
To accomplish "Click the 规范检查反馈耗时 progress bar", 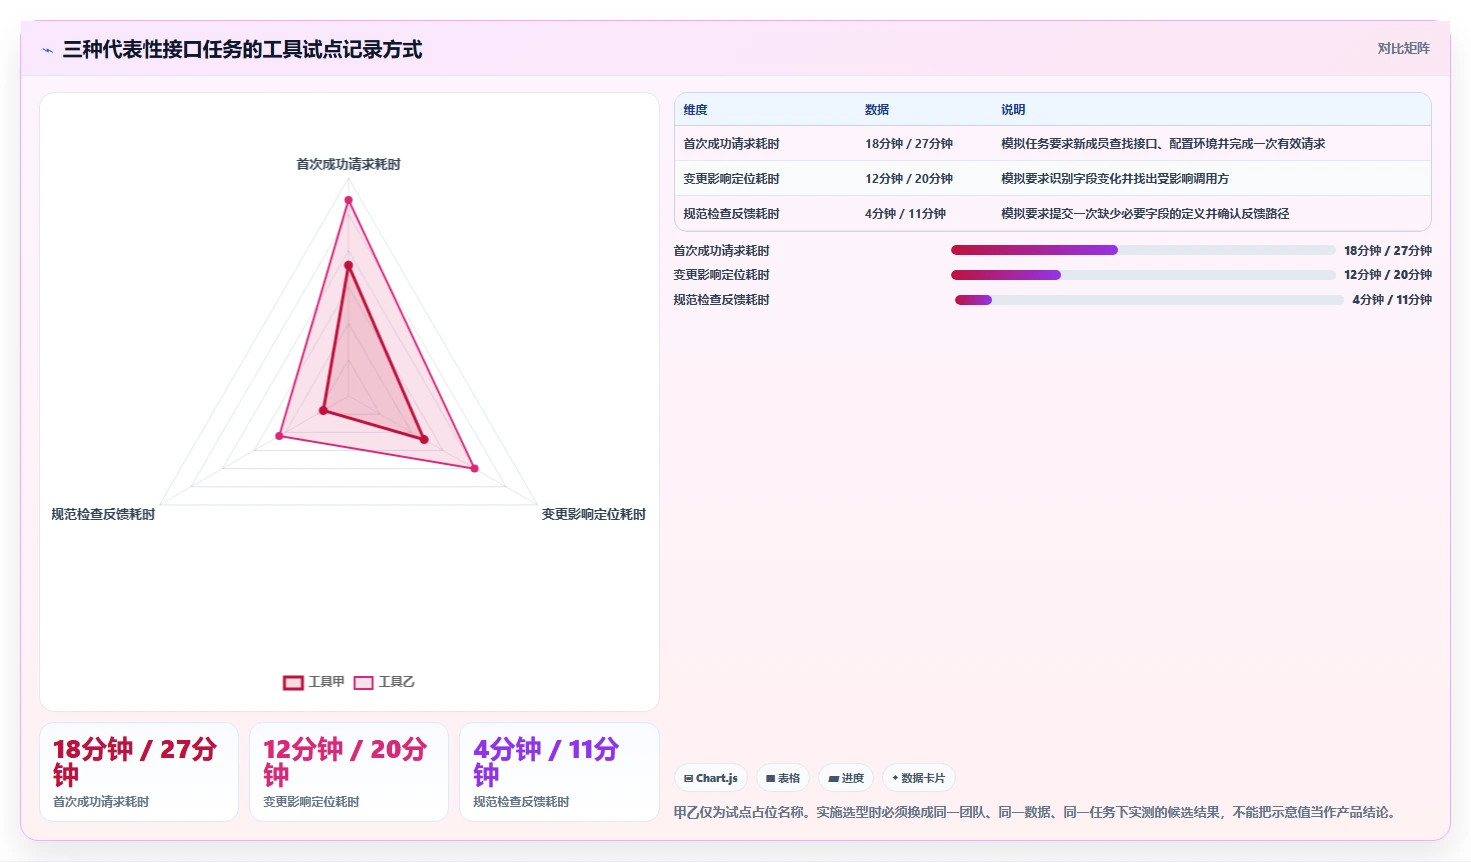I will click(x=1149, y=300).
